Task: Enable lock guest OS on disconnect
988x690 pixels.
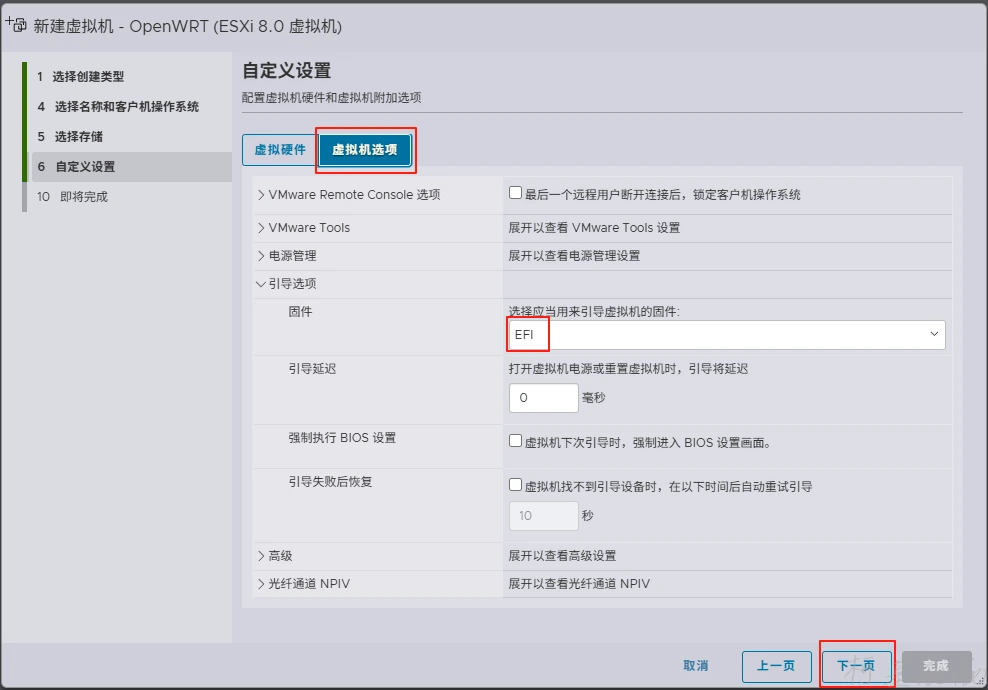Action: (516, 194)
